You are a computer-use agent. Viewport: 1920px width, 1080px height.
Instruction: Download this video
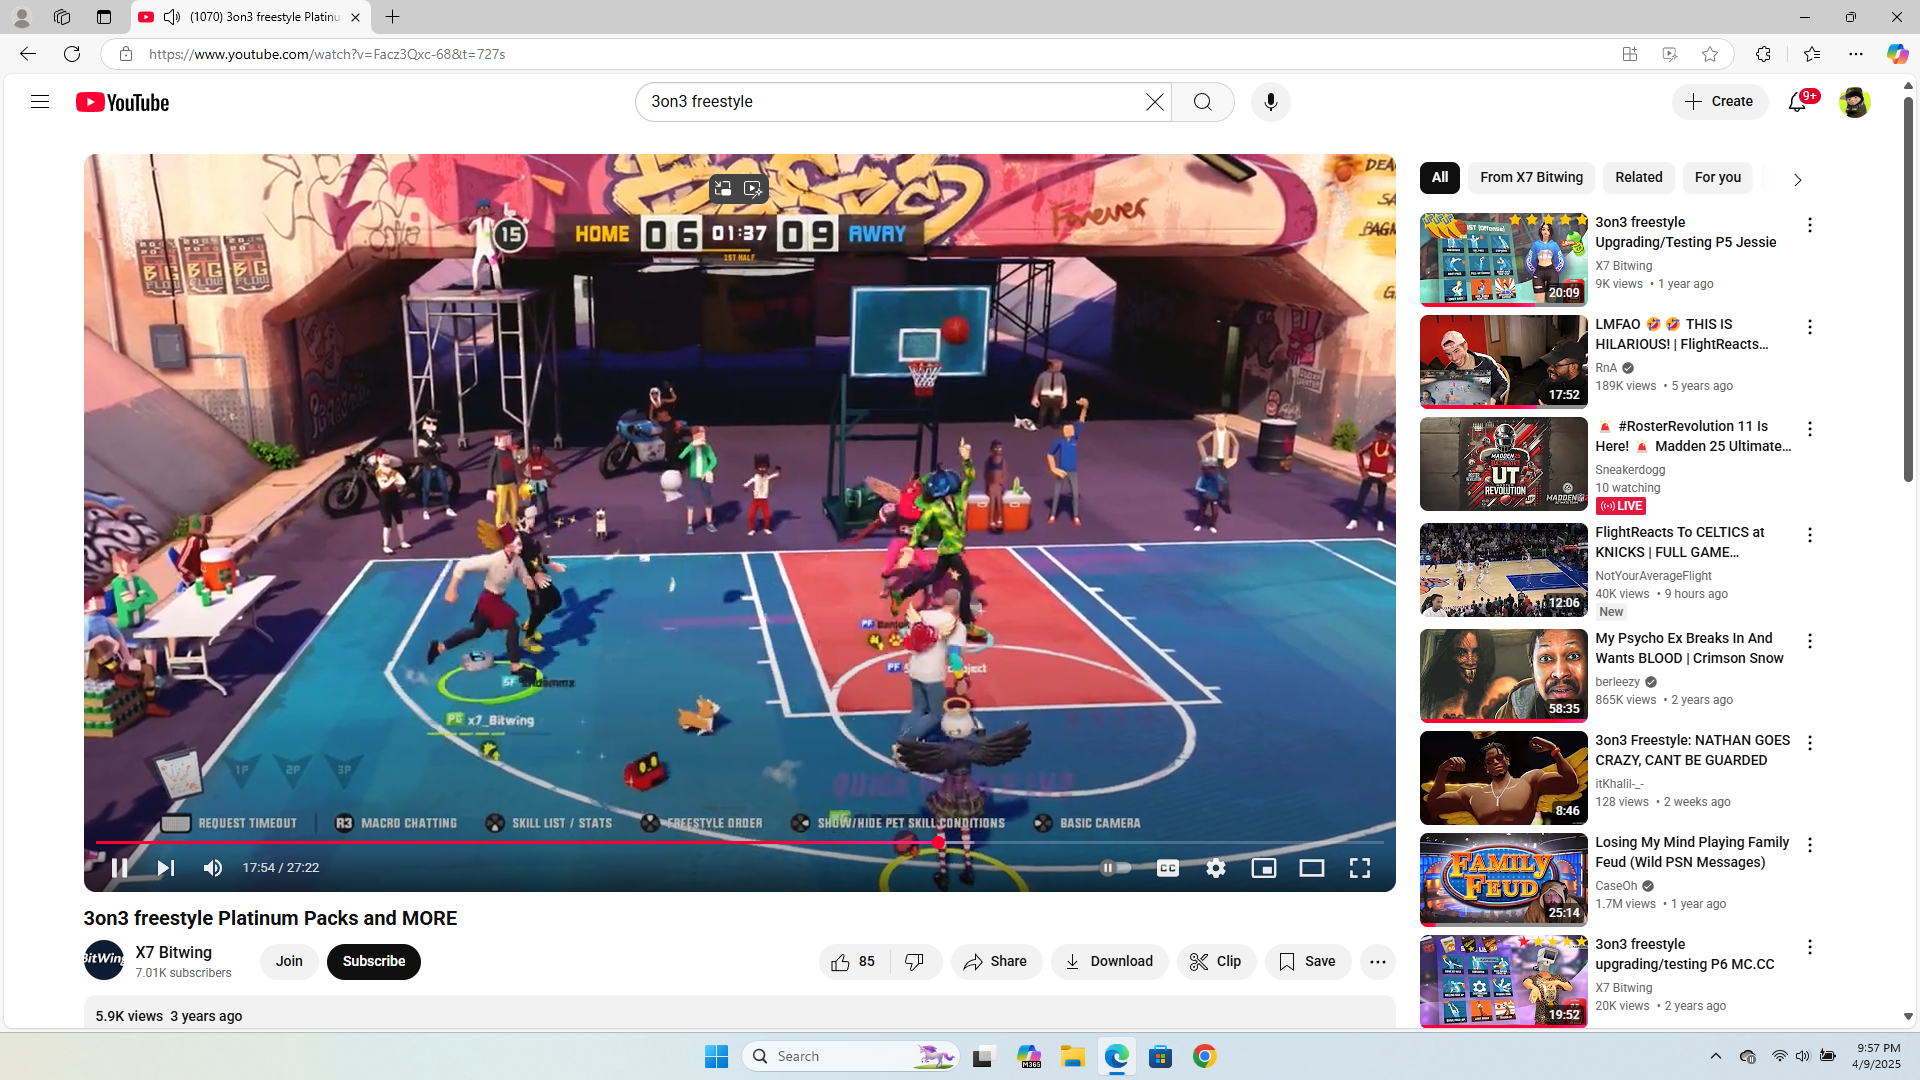1109,962
